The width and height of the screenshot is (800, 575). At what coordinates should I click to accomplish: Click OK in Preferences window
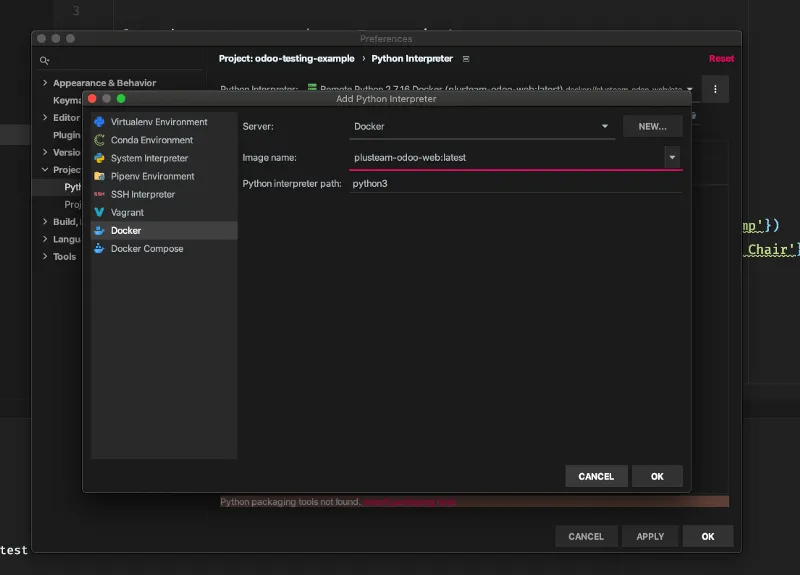(708, 536)
